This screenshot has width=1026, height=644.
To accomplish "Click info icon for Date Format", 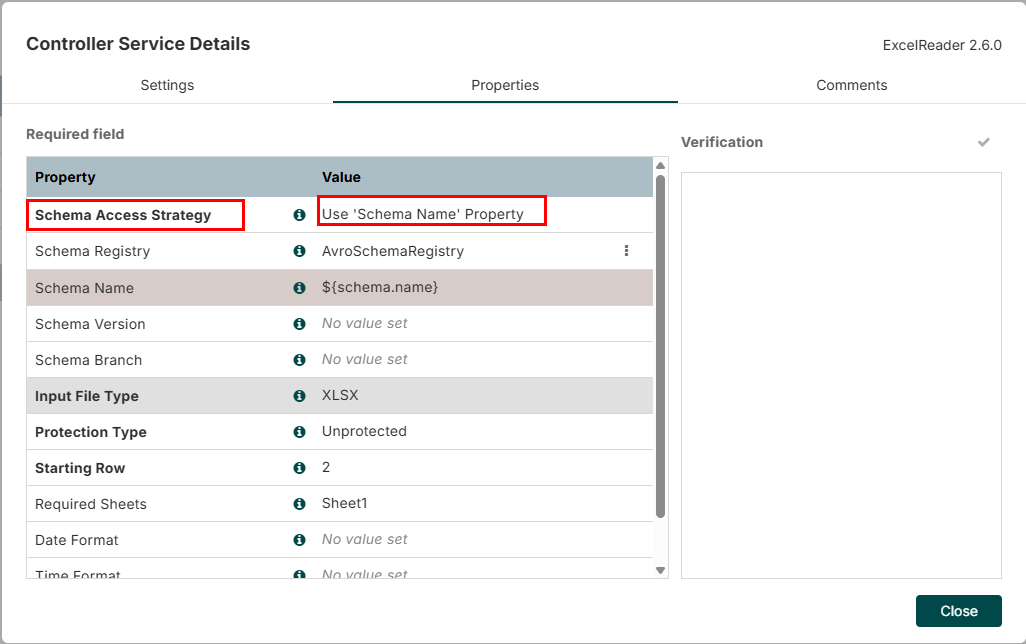I will 299,539.
